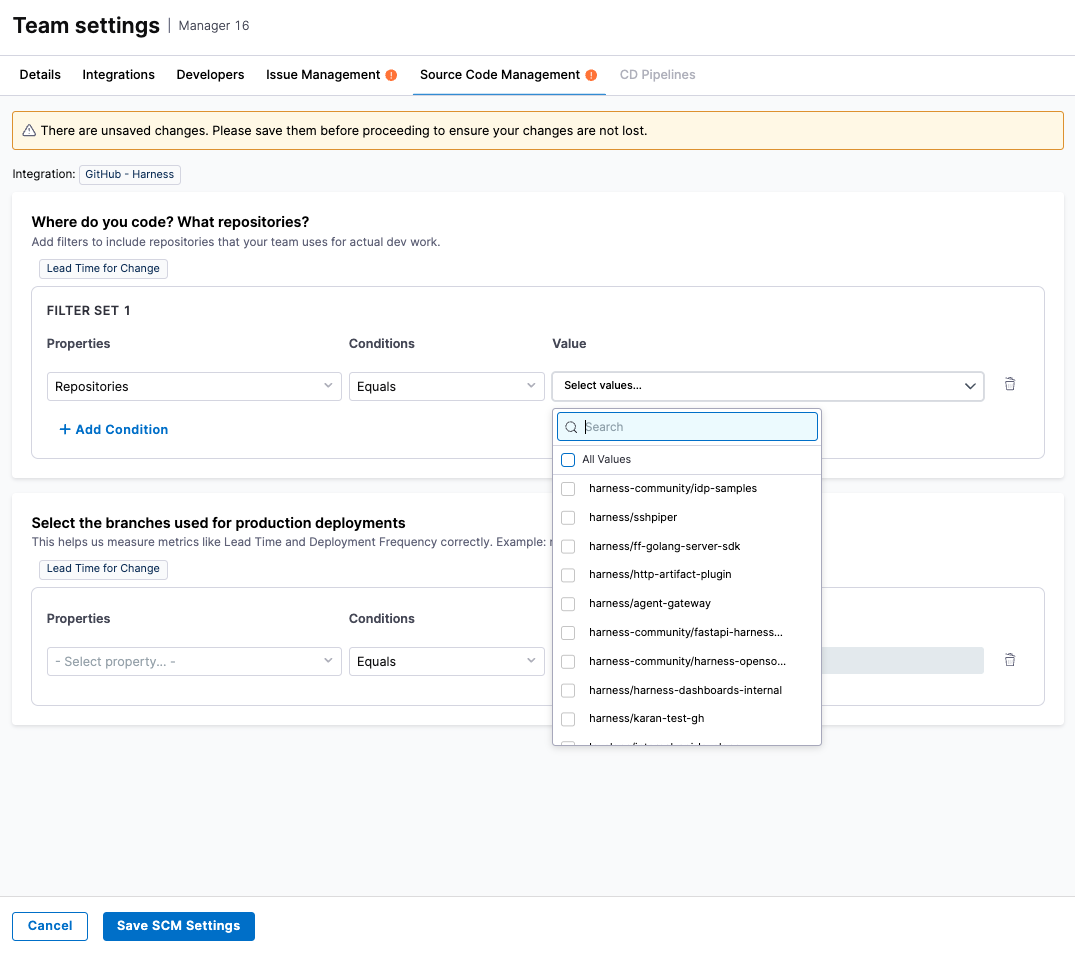Open the Repositories property dropdown
Screen dimensions: 1075x954
click(x=194, y=387)
